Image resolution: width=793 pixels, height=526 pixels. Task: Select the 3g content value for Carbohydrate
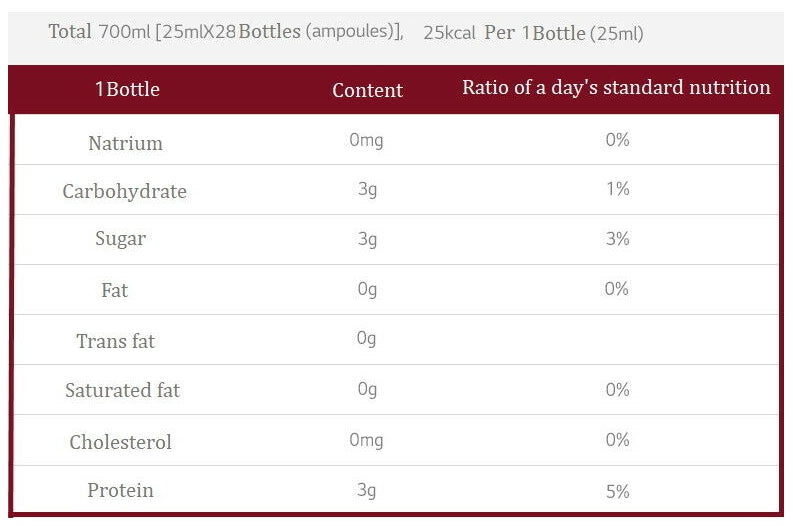pos(367,189)
